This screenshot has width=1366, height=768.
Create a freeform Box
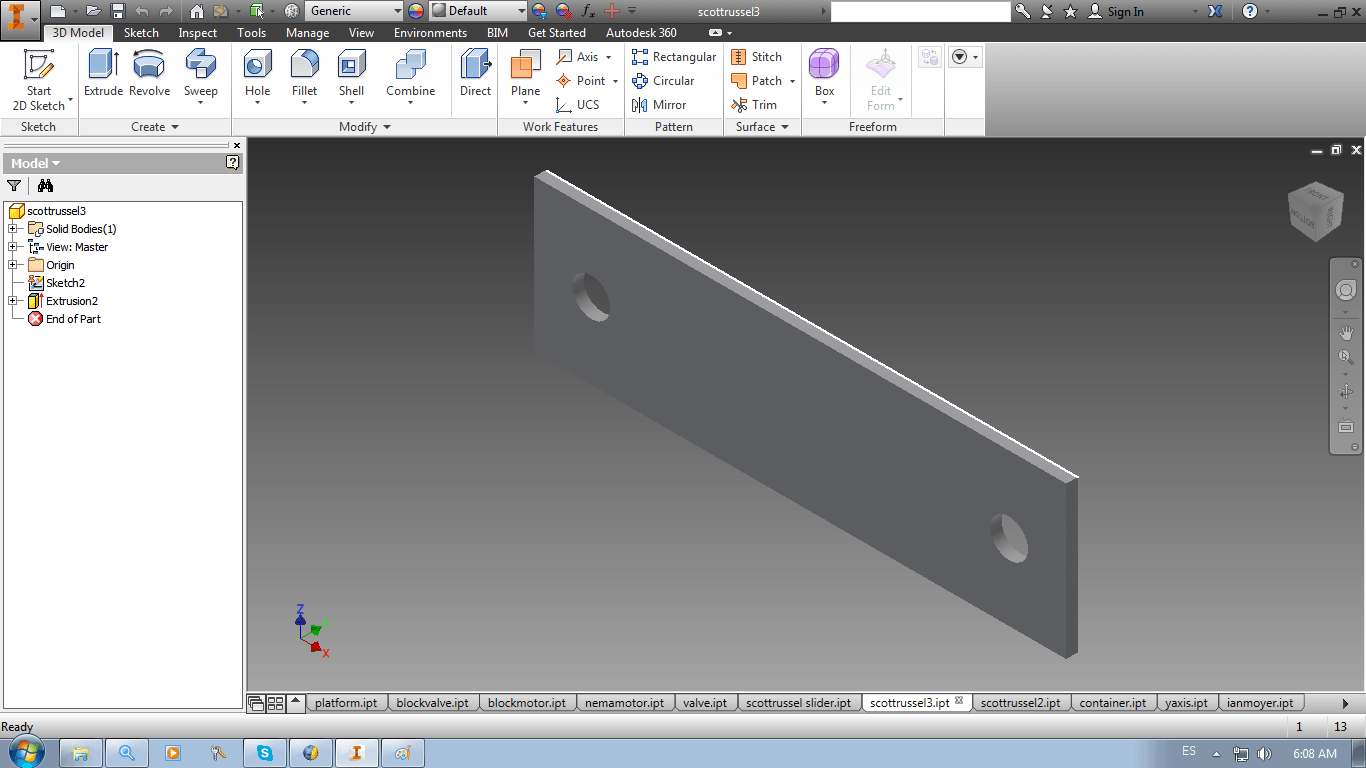[x=824, y=78]
